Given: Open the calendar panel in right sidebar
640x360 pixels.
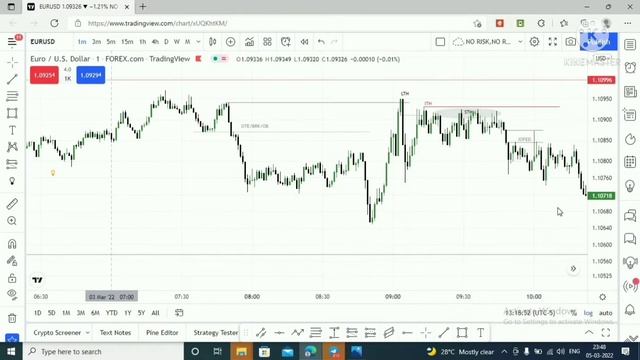Looking at the screenshot, I should [630, 162].
